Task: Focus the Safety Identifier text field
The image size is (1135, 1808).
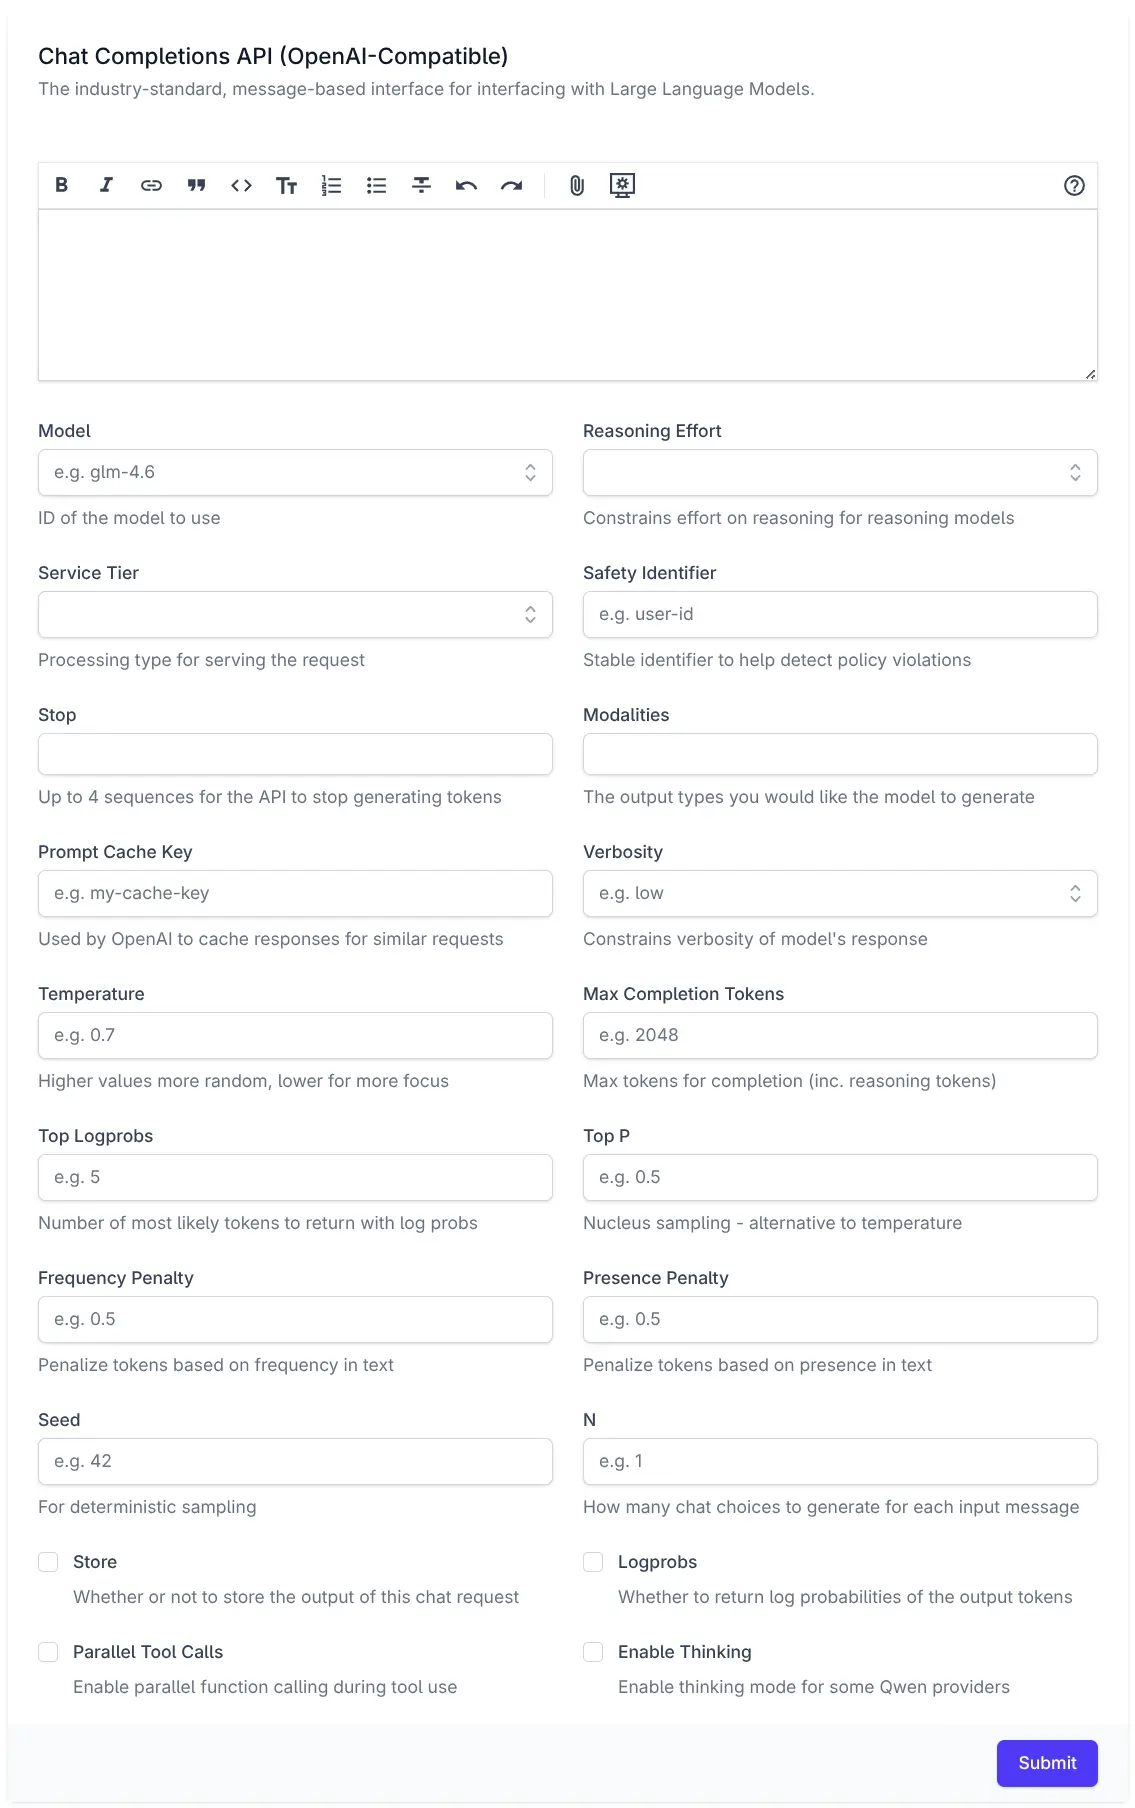Action: [840, 614]
